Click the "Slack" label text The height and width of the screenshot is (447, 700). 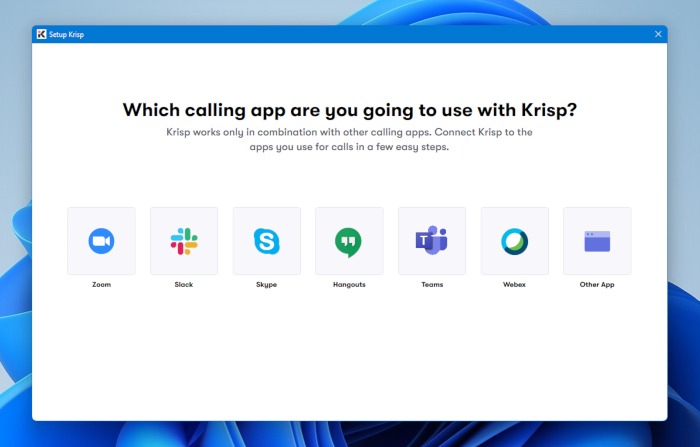click(x=184, y=284)
